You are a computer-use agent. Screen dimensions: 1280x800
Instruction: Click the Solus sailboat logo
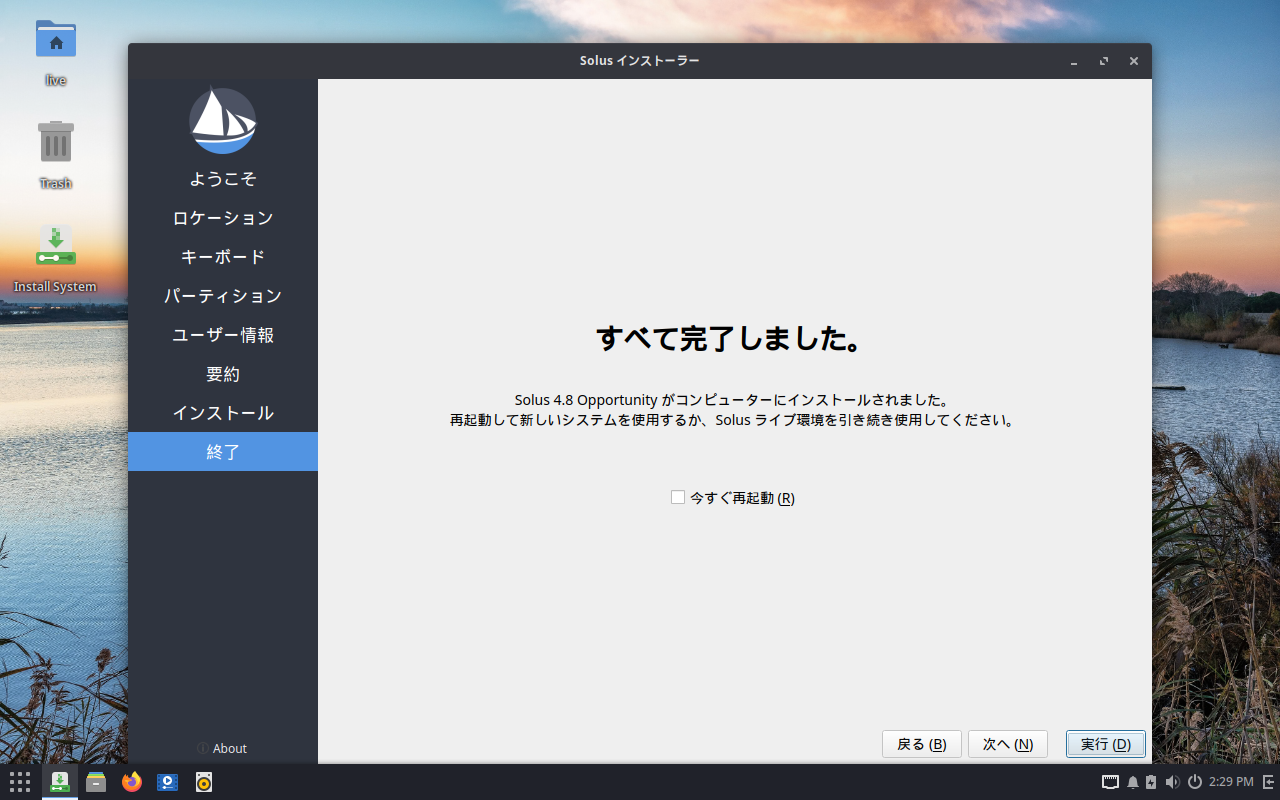click(x=223, y=121)
